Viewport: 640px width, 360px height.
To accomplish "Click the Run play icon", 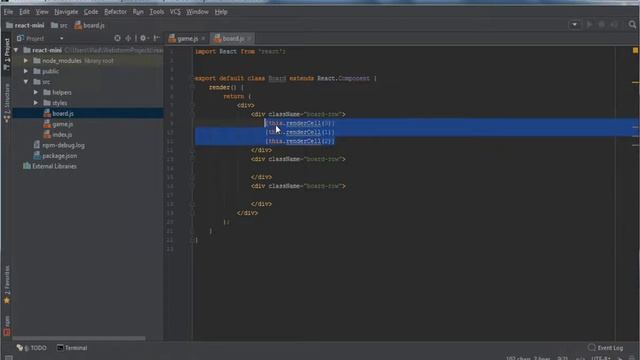I will coord(589,25).
